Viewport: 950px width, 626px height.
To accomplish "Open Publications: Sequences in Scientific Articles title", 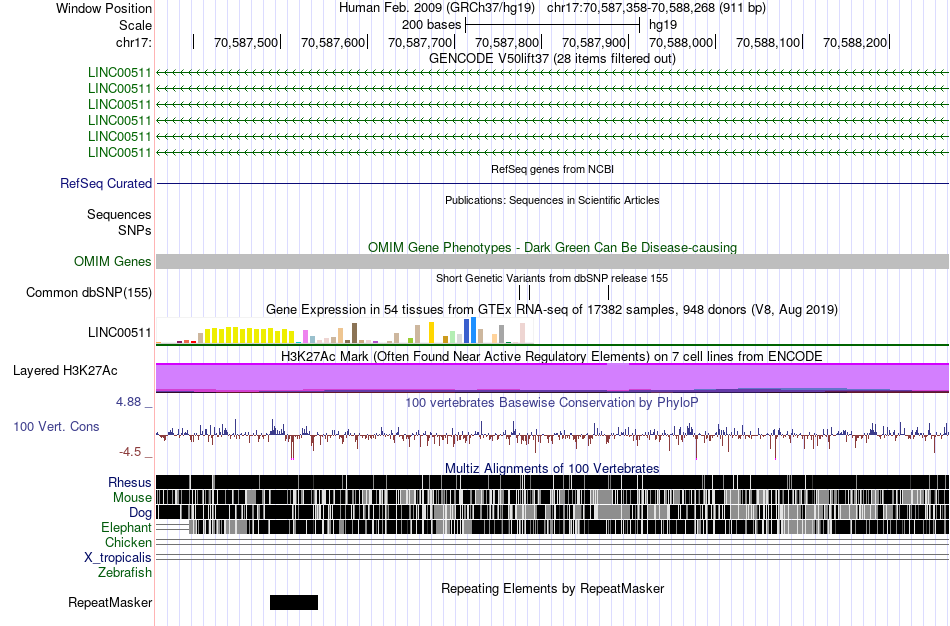I will pyautogui.click(x=552, y=200).
